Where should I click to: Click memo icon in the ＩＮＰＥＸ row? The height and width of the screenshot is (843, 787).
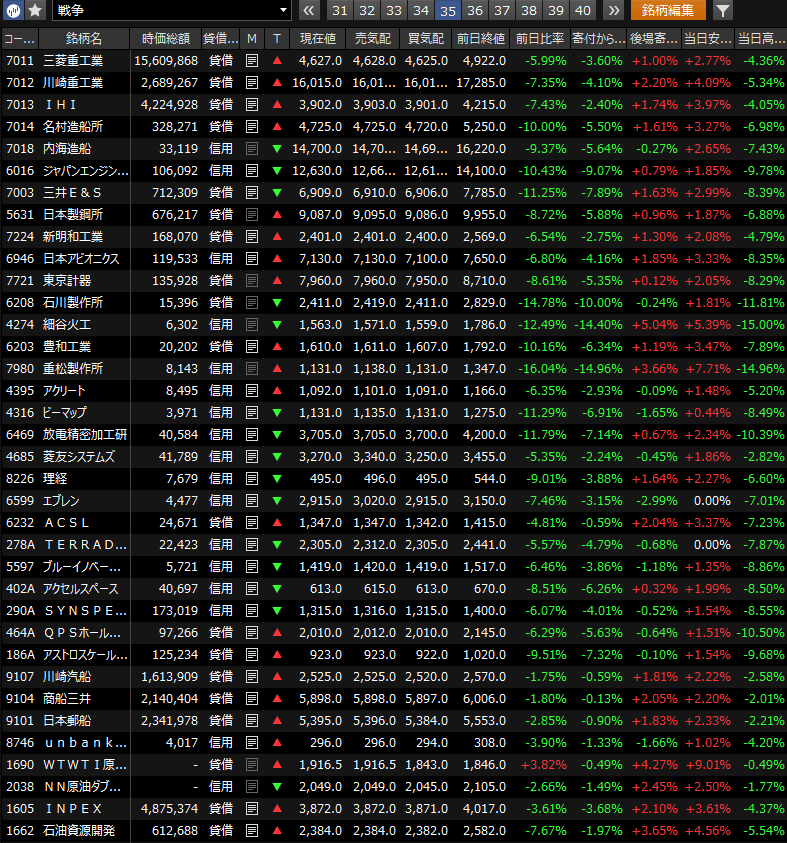pos(252,809)
